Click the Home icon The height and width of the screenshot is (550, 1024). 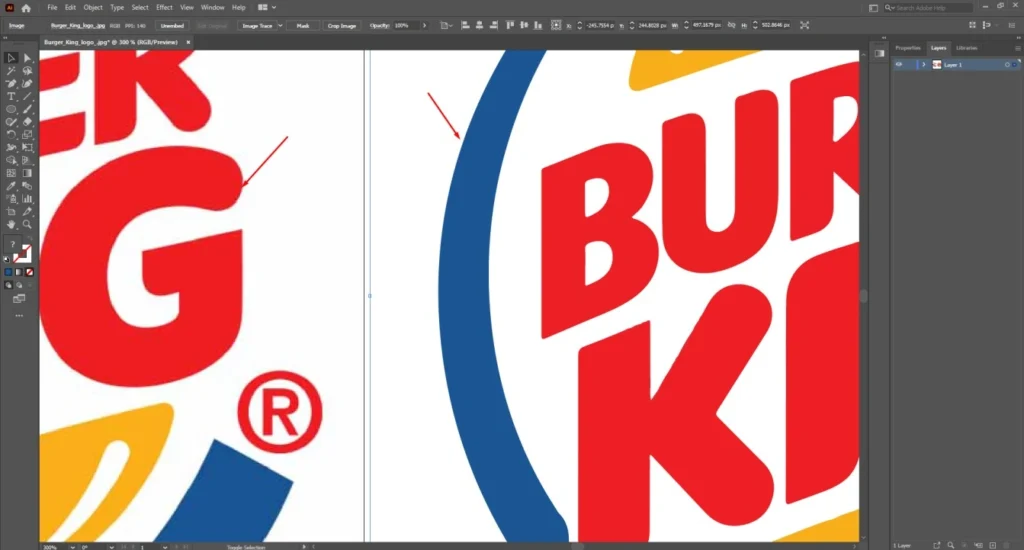[x=27, y=8]
